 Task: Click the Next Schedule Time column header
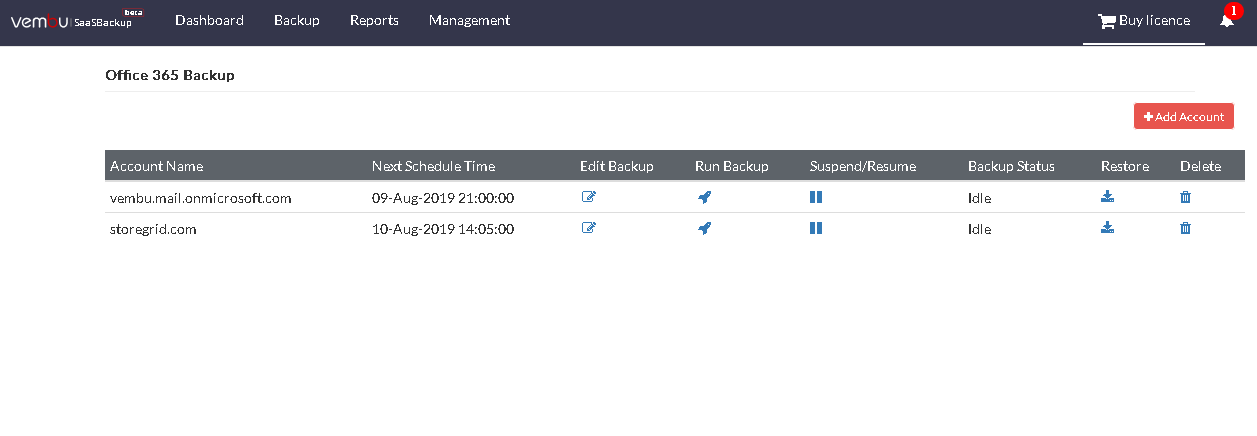tap(433, 166)
